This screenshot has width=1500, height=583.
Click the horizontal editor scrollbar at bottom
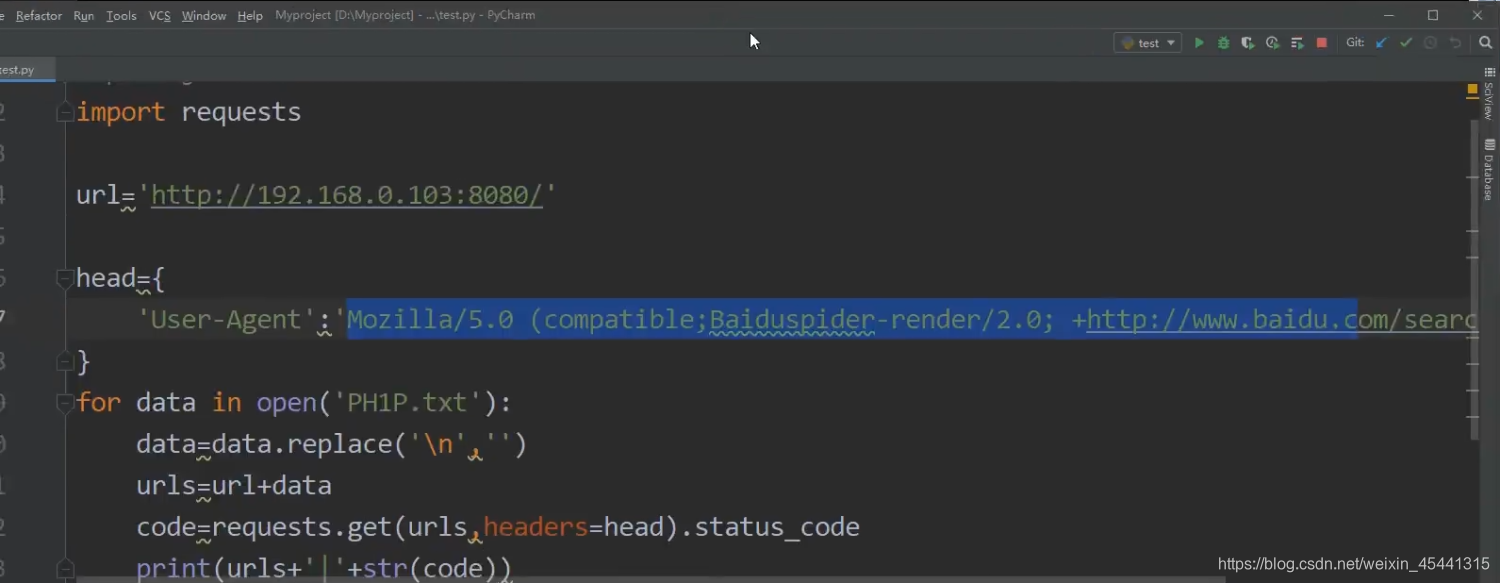[650, 578]
